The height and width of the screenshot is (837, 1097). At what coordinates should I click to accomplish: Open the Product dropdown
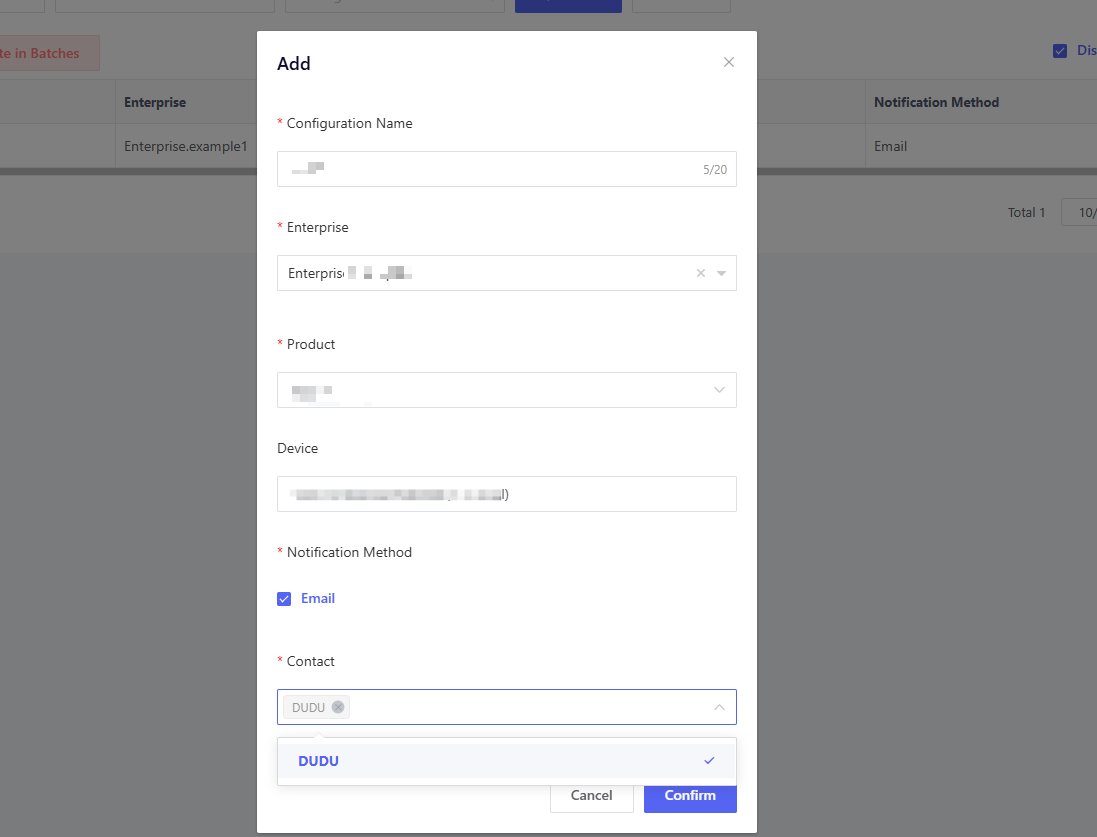point(506,390)
